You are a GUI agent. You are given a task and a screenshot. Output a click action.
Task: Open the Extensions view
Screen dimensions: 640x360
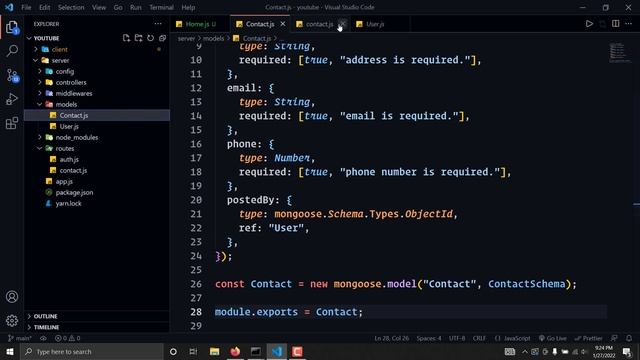(x=12, y=123)
